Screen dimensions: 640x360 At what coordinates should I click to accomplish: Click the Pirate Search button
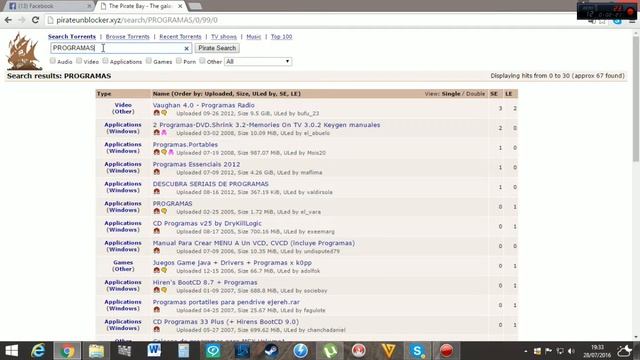[x=217, y=48]
